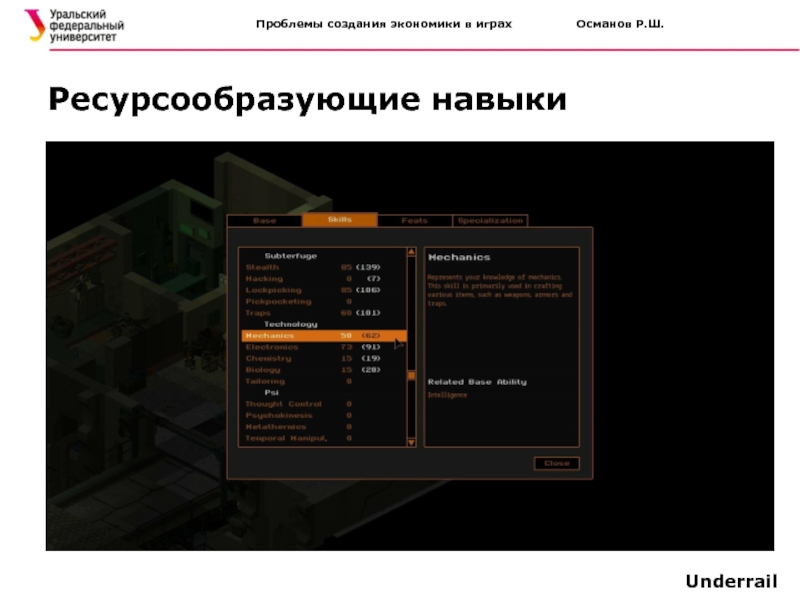Image resolution: width=800 pixels, height=600 pixels.
Task: Switch to the Base tab
Action: [264, 220]
